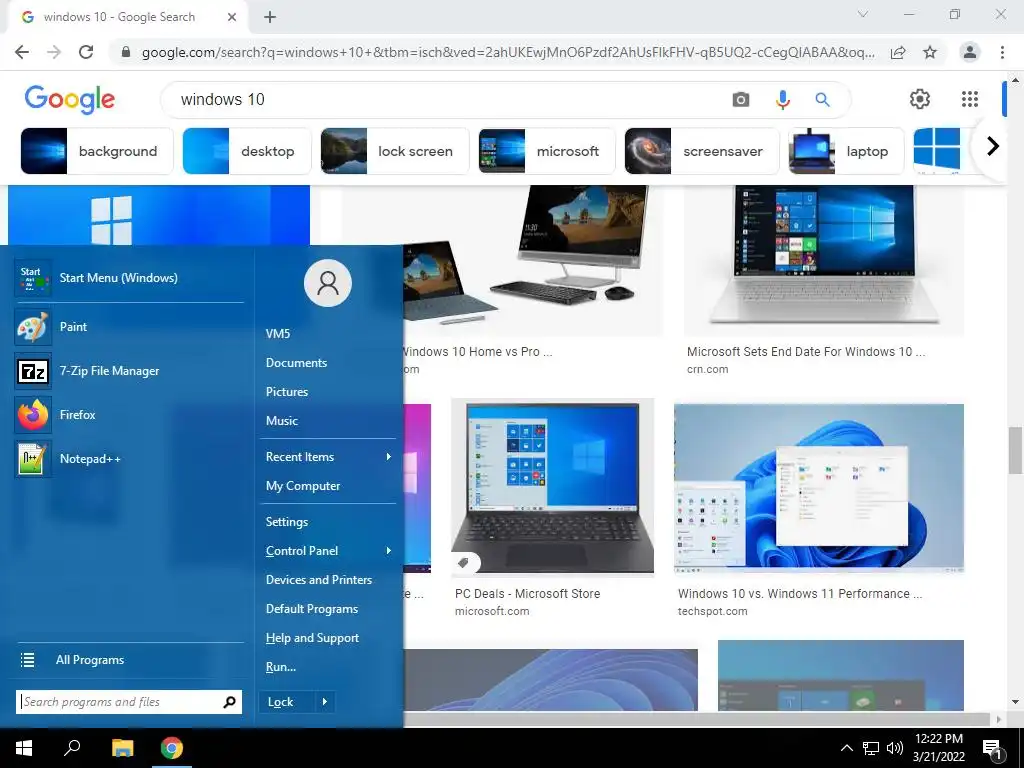Screen dimensions: 1024x768
Task: Open the volume tray icon
Action: point(895,748)
